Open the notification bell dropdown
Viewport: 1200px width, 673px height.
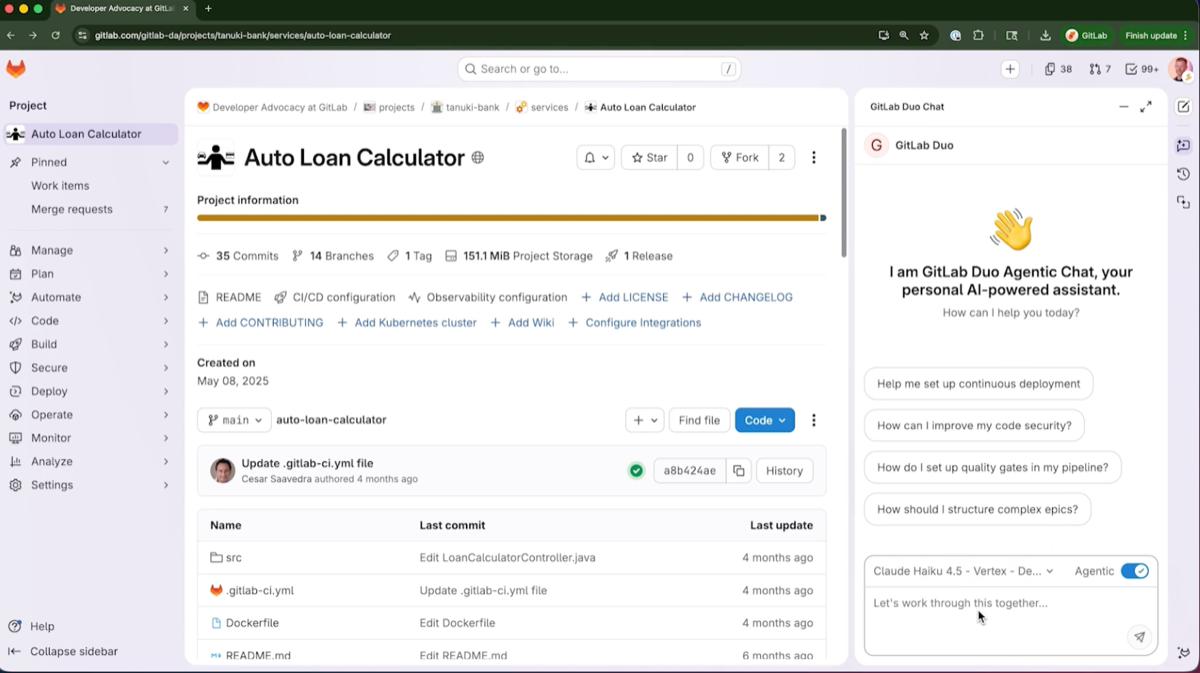(x=596, y=158)
